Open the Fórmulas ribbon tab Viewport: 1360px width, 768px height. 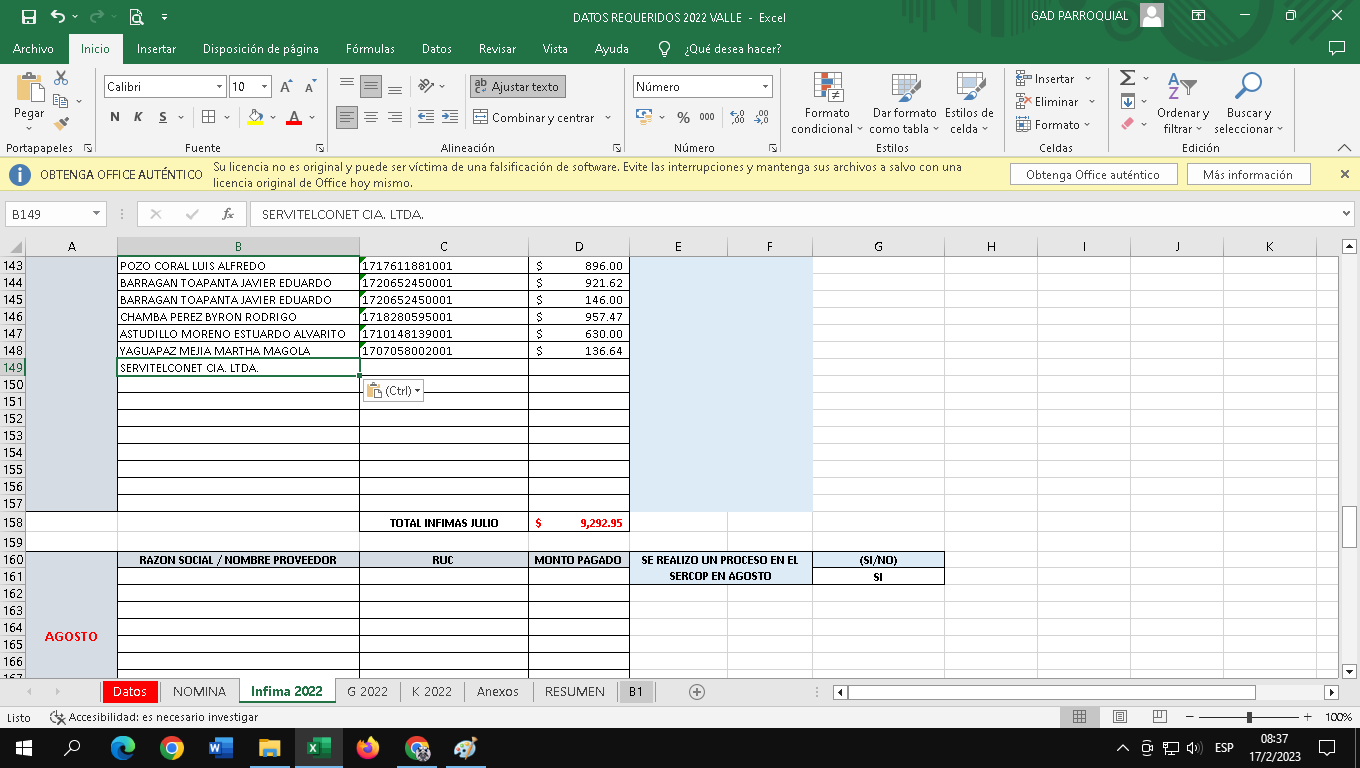[370, 48]
